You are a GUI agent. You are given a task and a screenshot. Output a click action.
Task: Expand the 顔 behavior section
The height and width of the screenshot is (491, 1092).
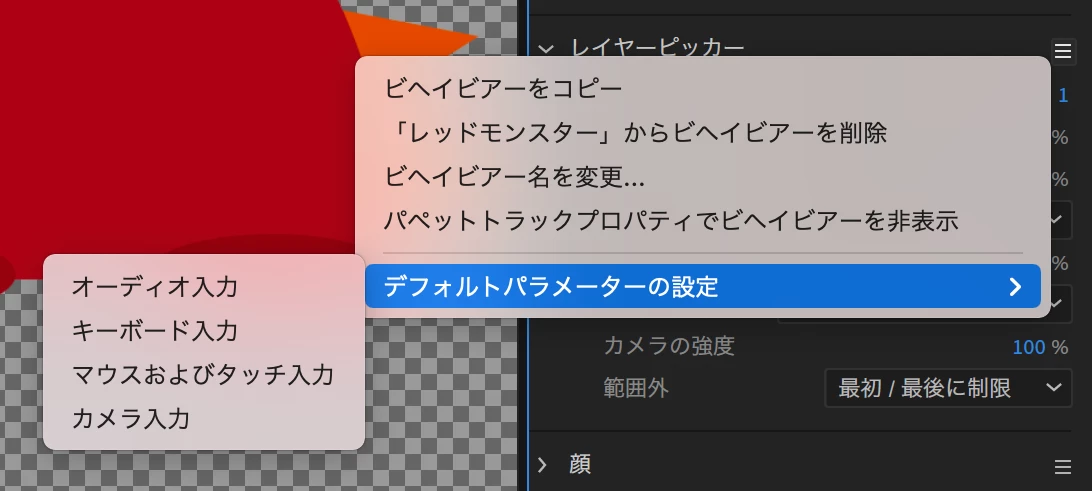(x=543, y=465)
